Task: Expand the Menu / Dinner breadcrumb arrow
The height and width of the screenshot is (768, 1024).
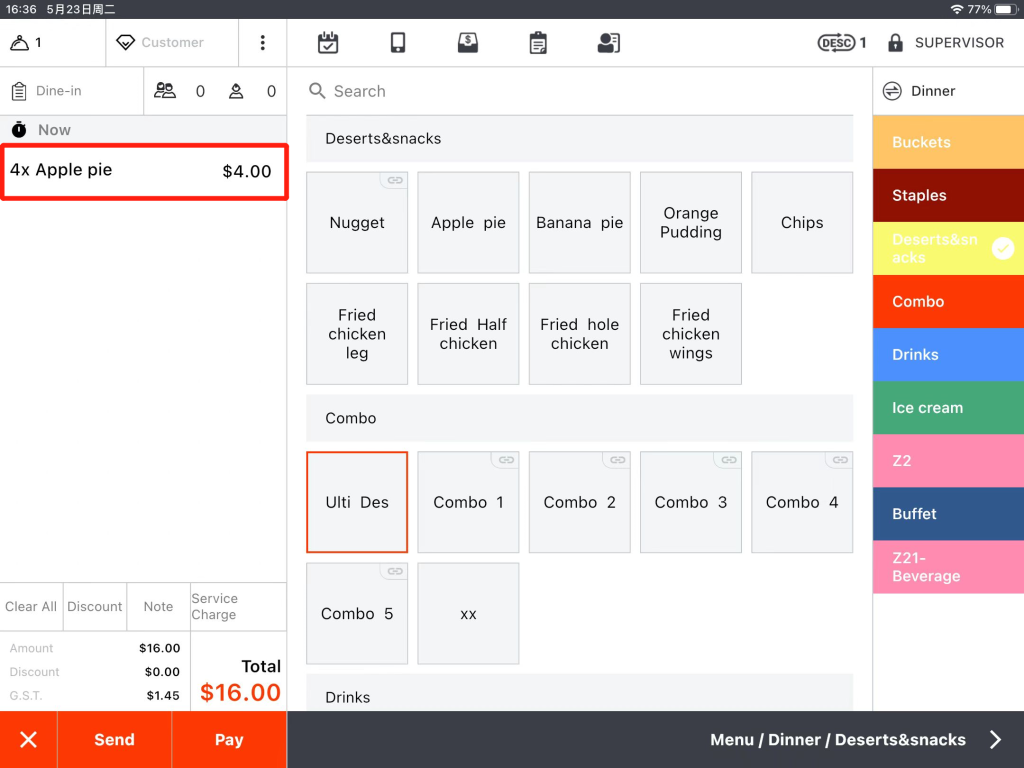Action: 995,740
